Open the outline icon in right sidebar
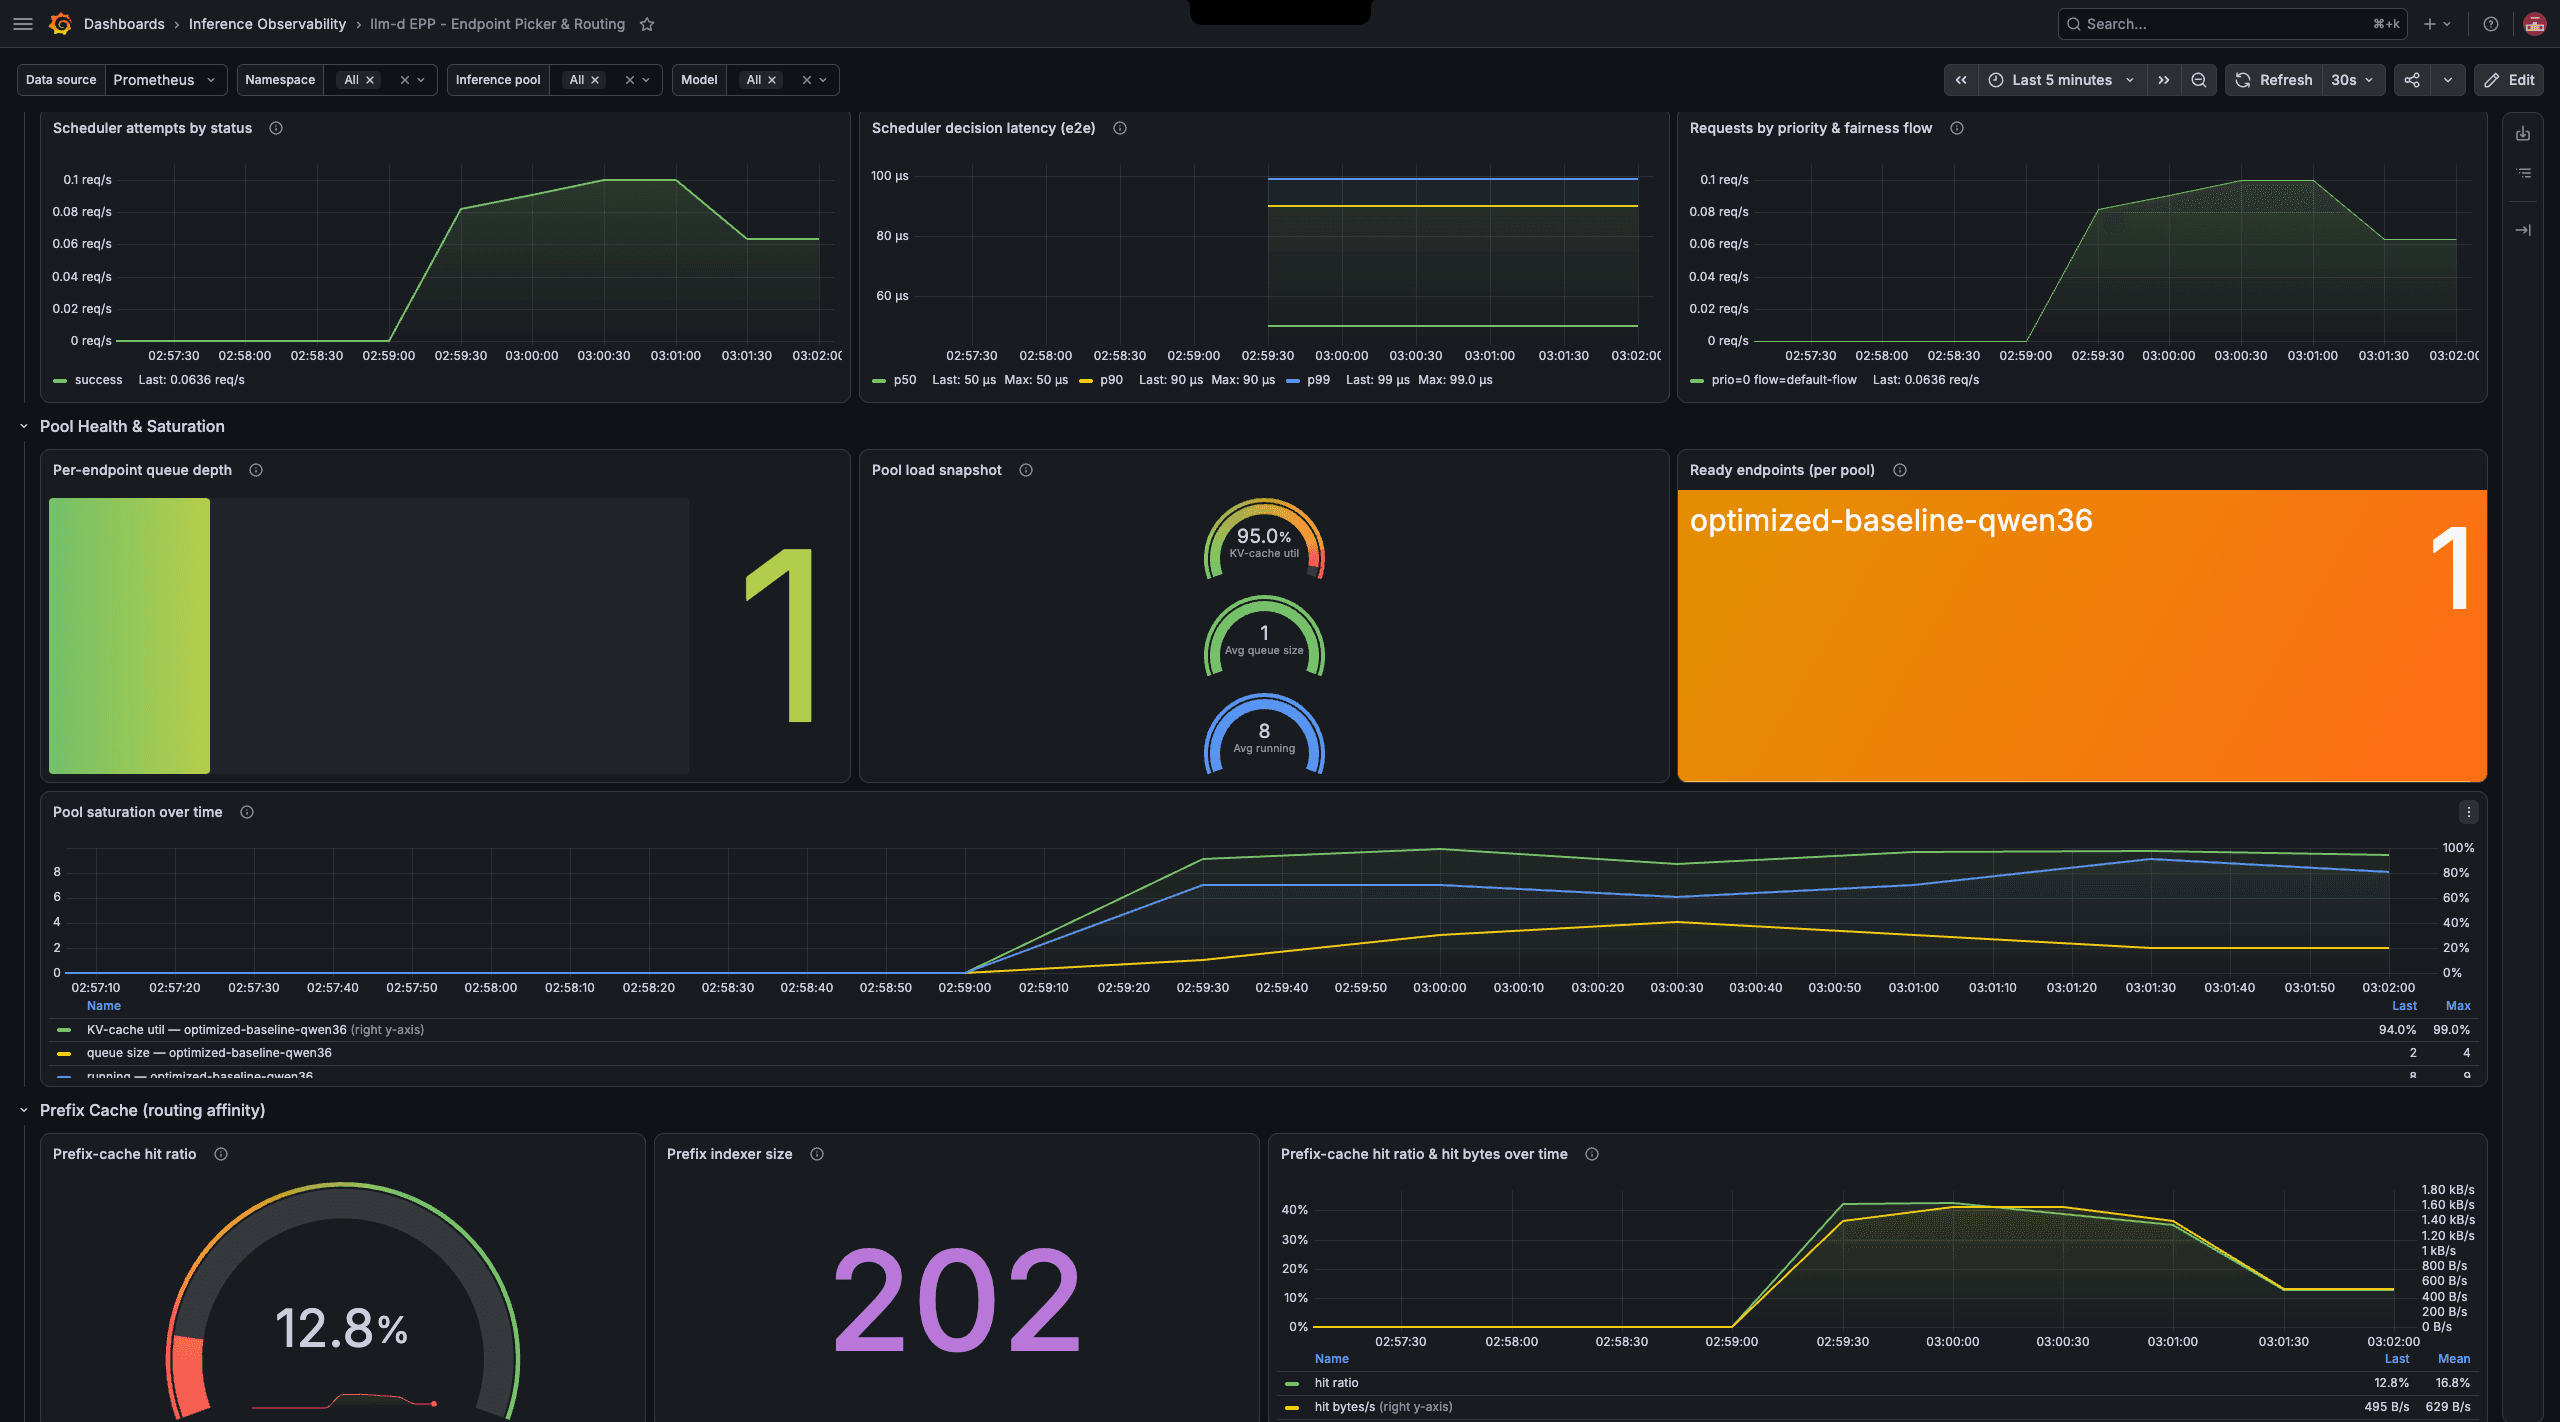Viewport: 2560px width, 1422px height. click(2523, 174)
